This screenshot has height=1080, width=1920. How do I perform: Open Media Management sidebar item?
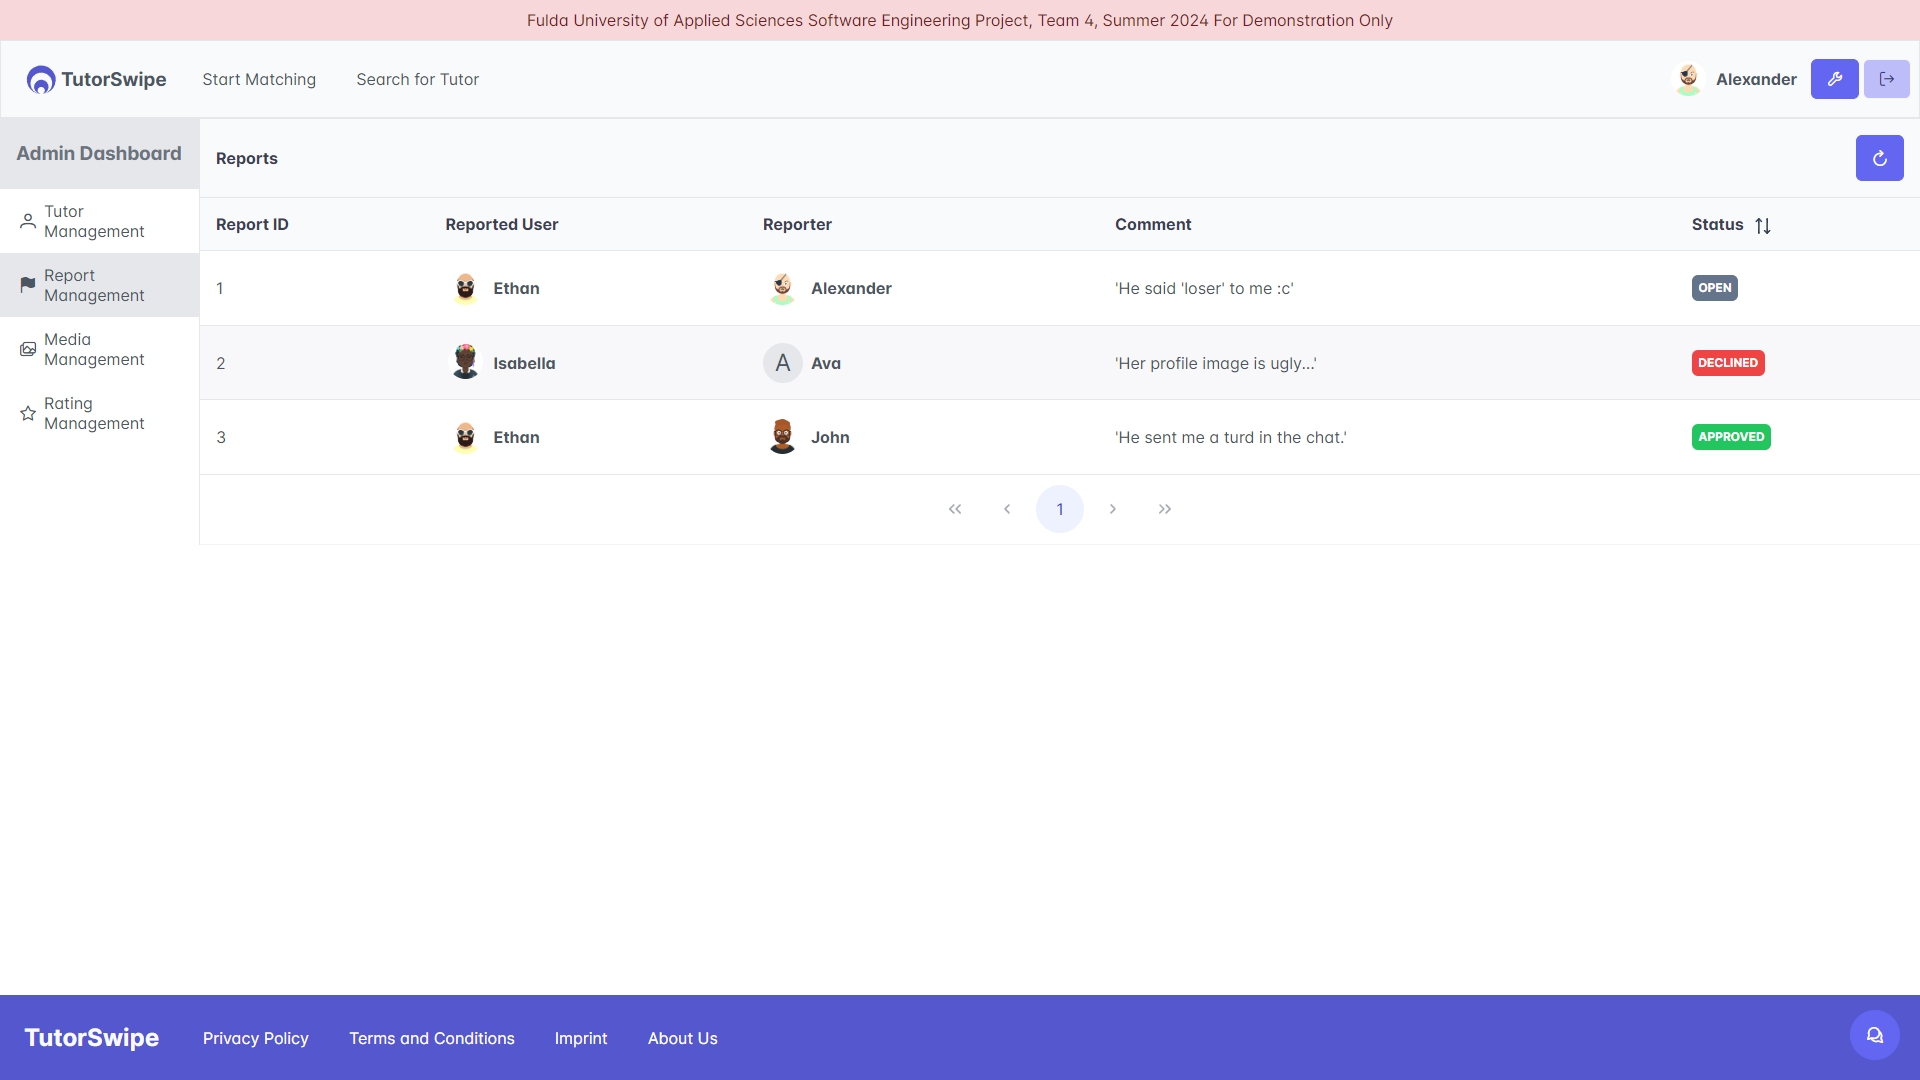tap(94, 349)
